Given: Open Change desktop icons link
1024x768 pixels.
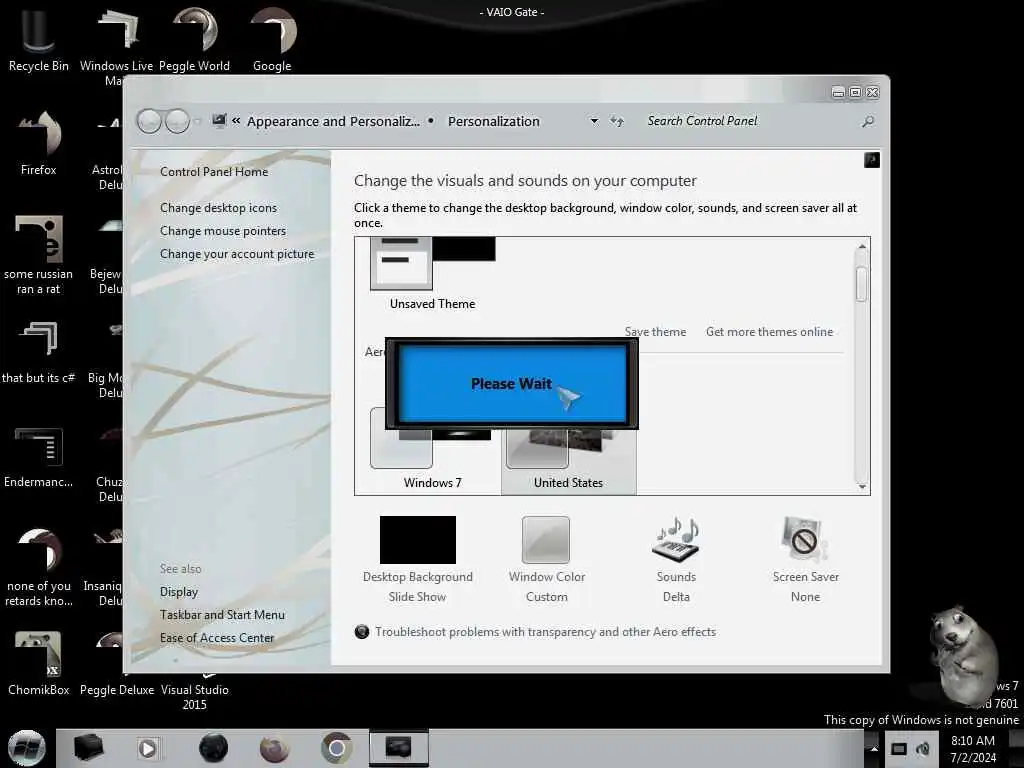Looking at the screenshot, I should [218, 208].
